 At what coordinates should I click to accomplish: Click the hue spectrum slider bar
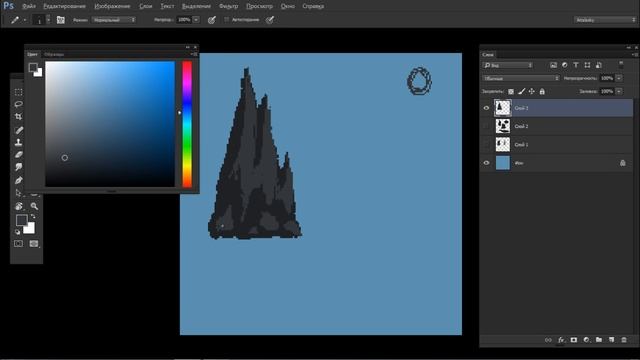point(187,124)
